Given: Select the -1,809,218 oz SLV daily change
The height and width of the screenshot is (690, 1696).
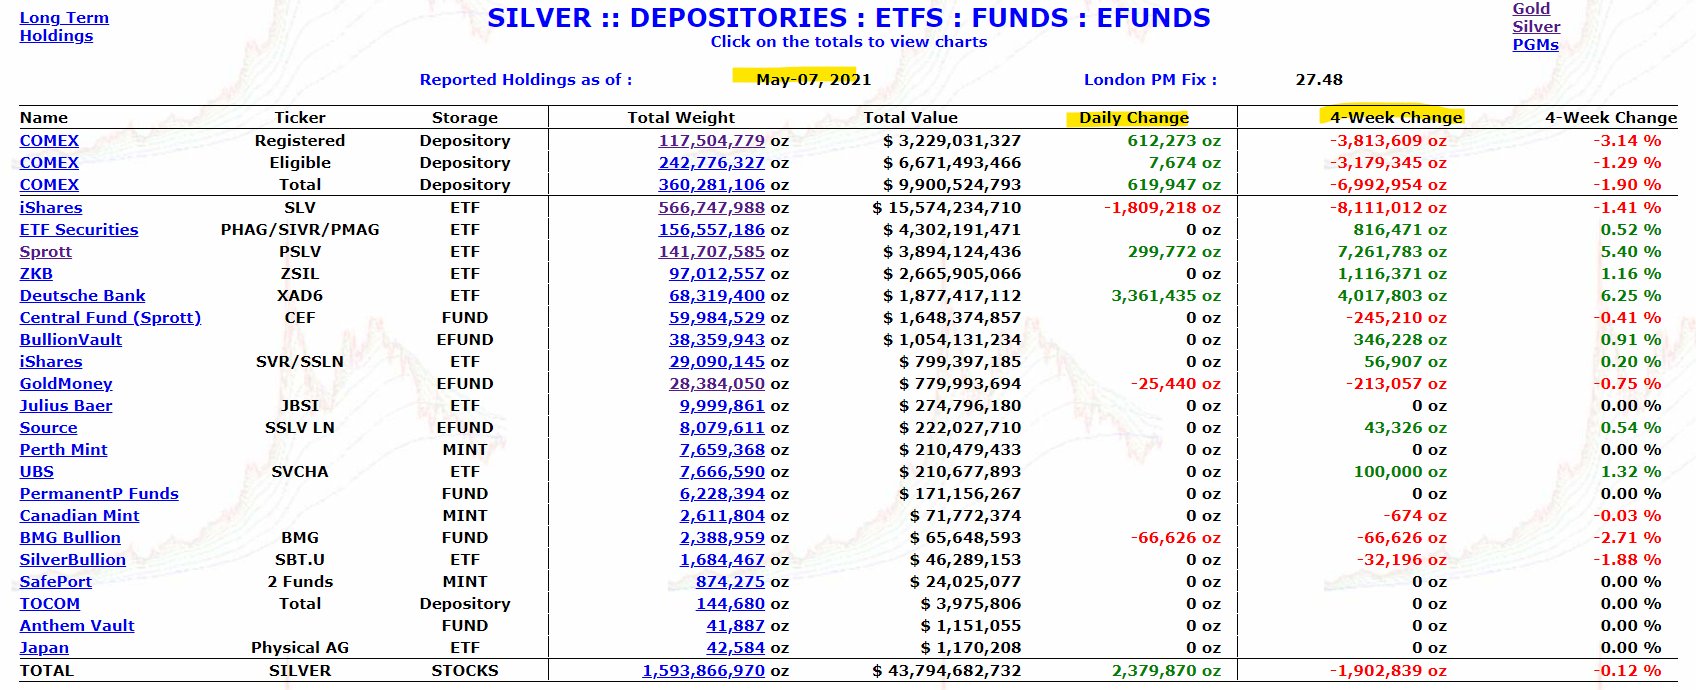Looking at the screenshot, I should tap(1162, 208).
